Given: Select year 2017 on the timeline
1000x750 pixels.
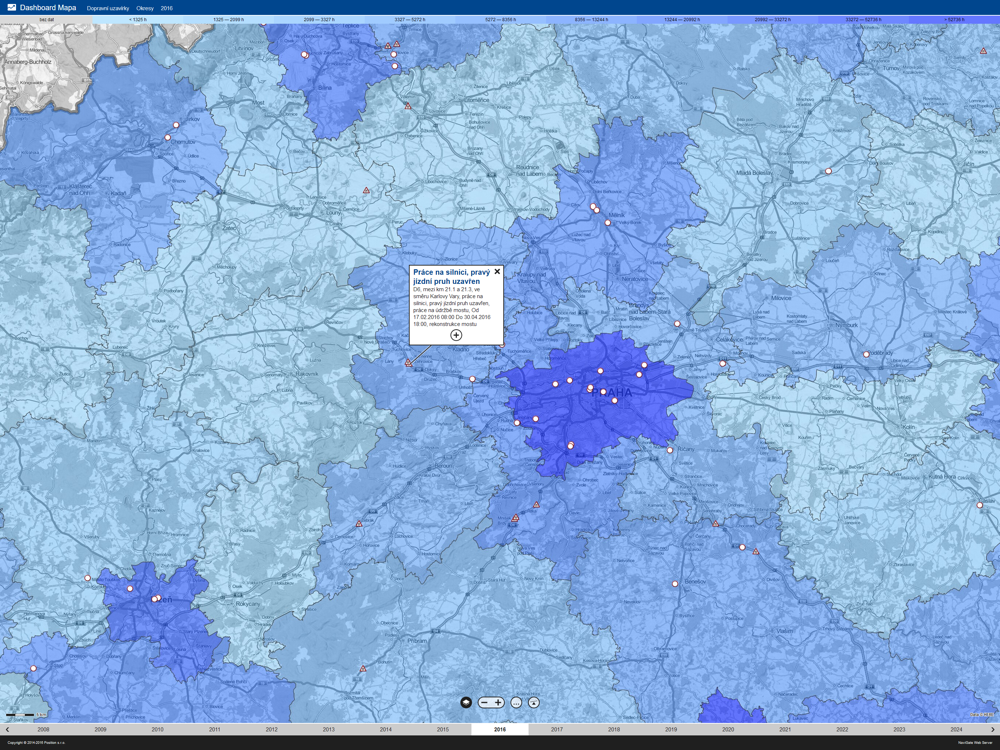Looking at the screenshot, I should coord(557,729).
